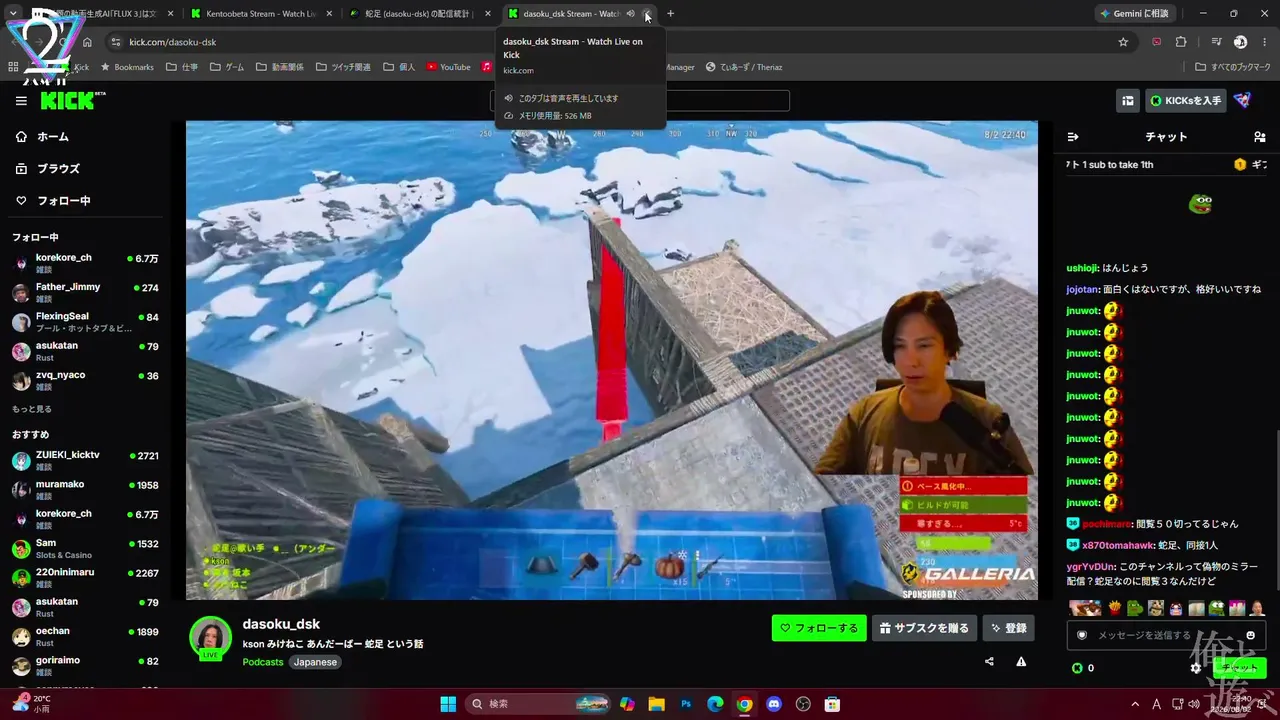Image resolution: width=1280 pixels, height=720 pixels.
Task: Open followed channel Father_Jimmy
Action: [86, 292]
